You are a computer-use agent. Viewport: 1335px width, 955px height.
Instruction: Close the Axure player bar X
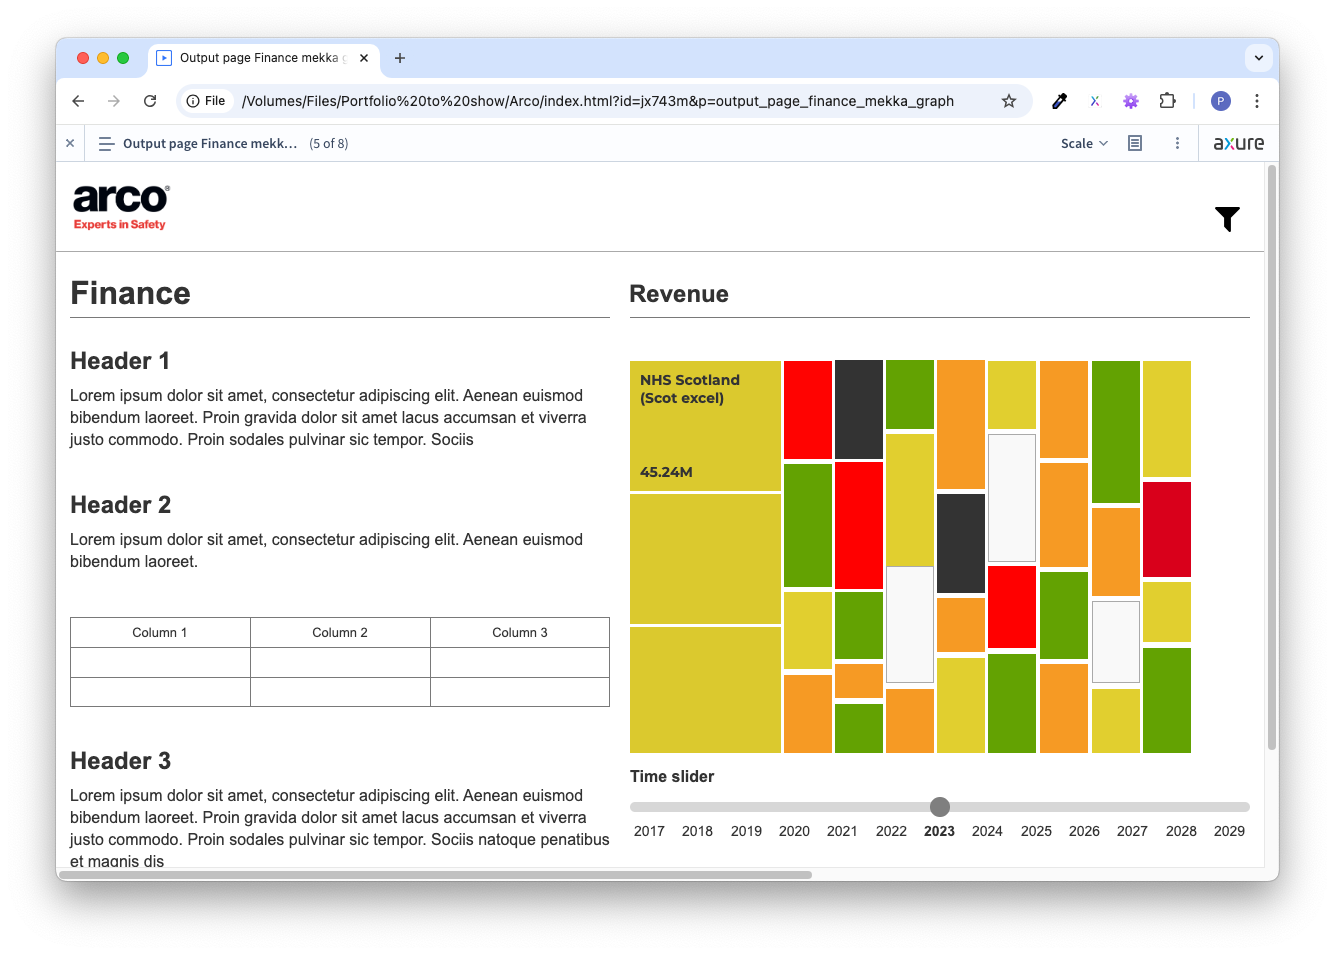pos(70,143)
